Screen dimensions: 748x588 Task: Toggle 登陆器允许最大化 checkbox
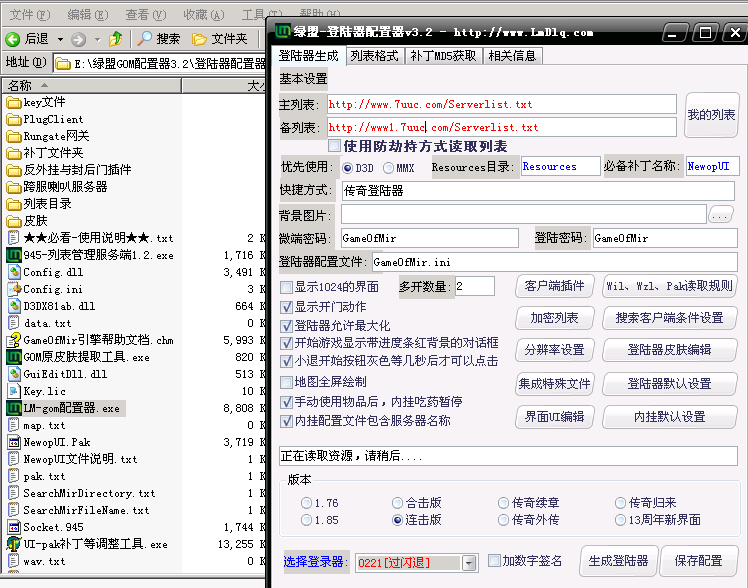click(286, 326)
